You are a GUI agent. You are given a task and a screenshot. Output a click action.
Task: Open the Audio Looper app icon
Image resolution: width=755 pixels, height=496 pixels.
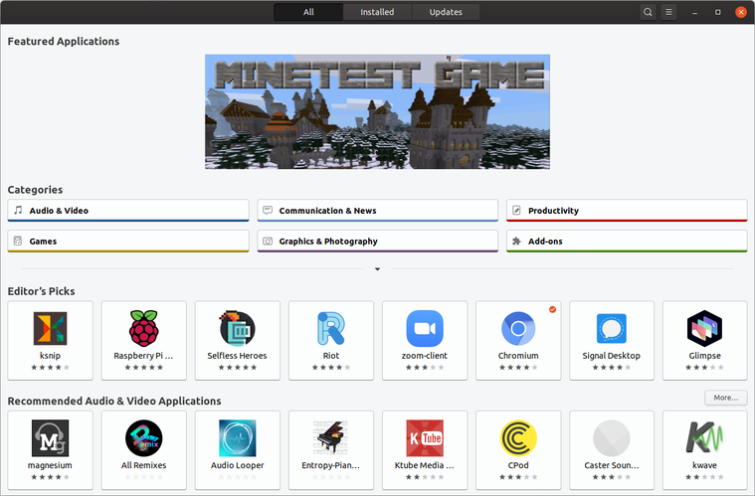click(x=237, y=438)
